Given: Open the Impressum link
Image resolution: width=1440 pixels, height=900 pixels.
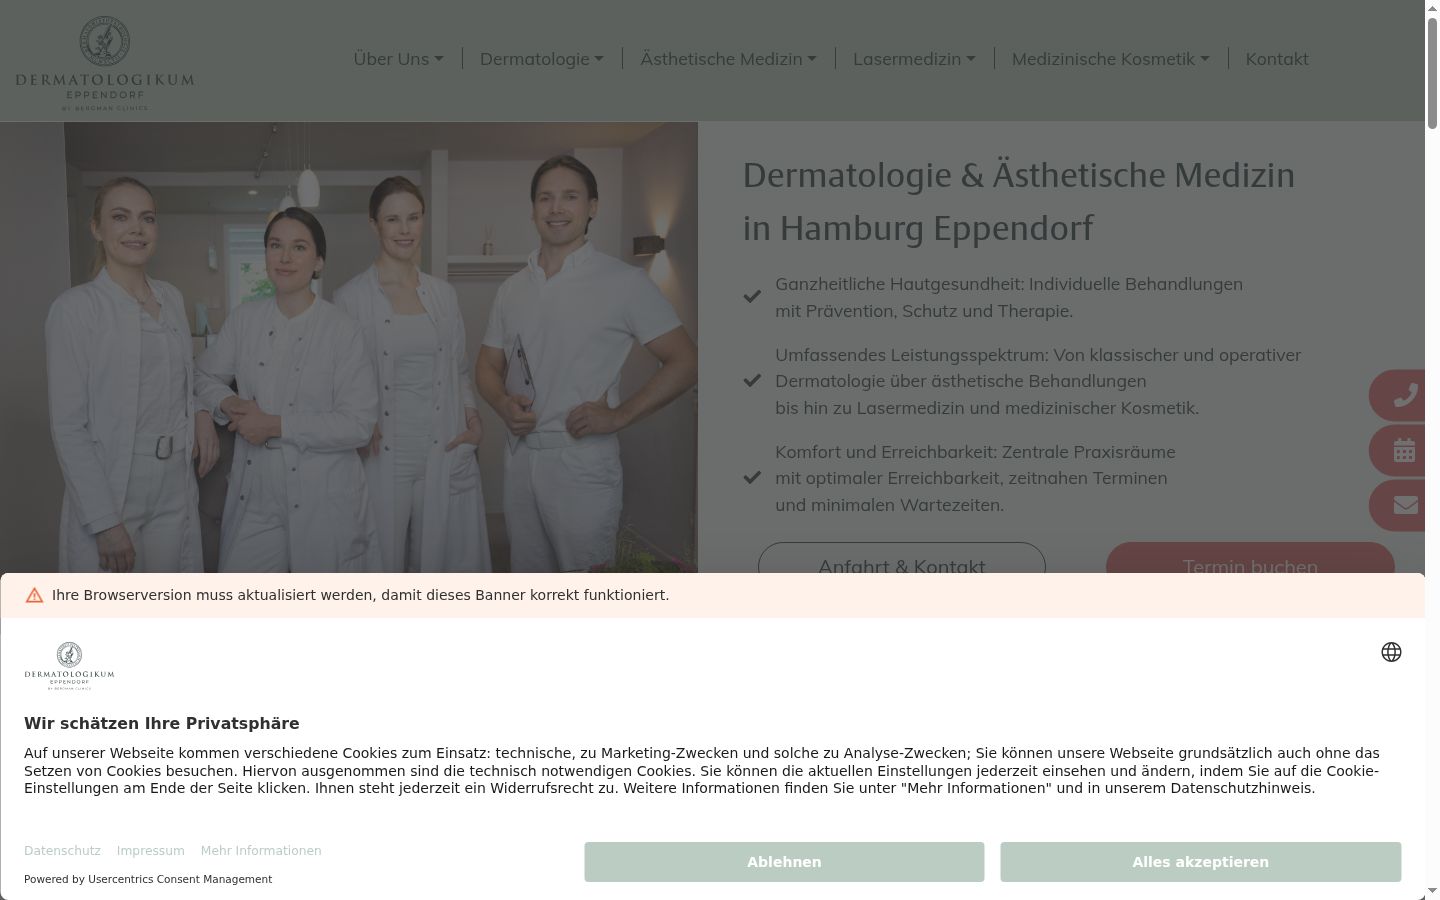Looking at the screenshot, I should [150, 851].
